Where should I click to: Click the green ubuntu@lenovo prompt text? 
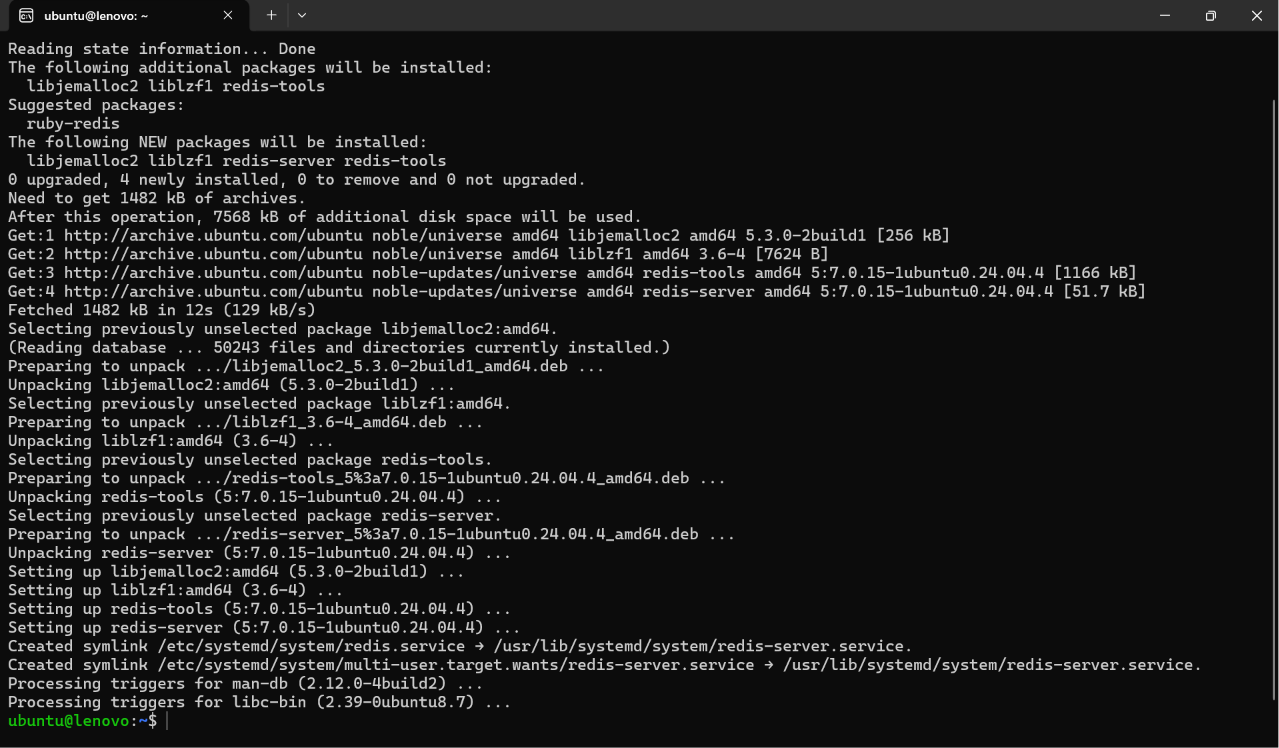(69, 721)
